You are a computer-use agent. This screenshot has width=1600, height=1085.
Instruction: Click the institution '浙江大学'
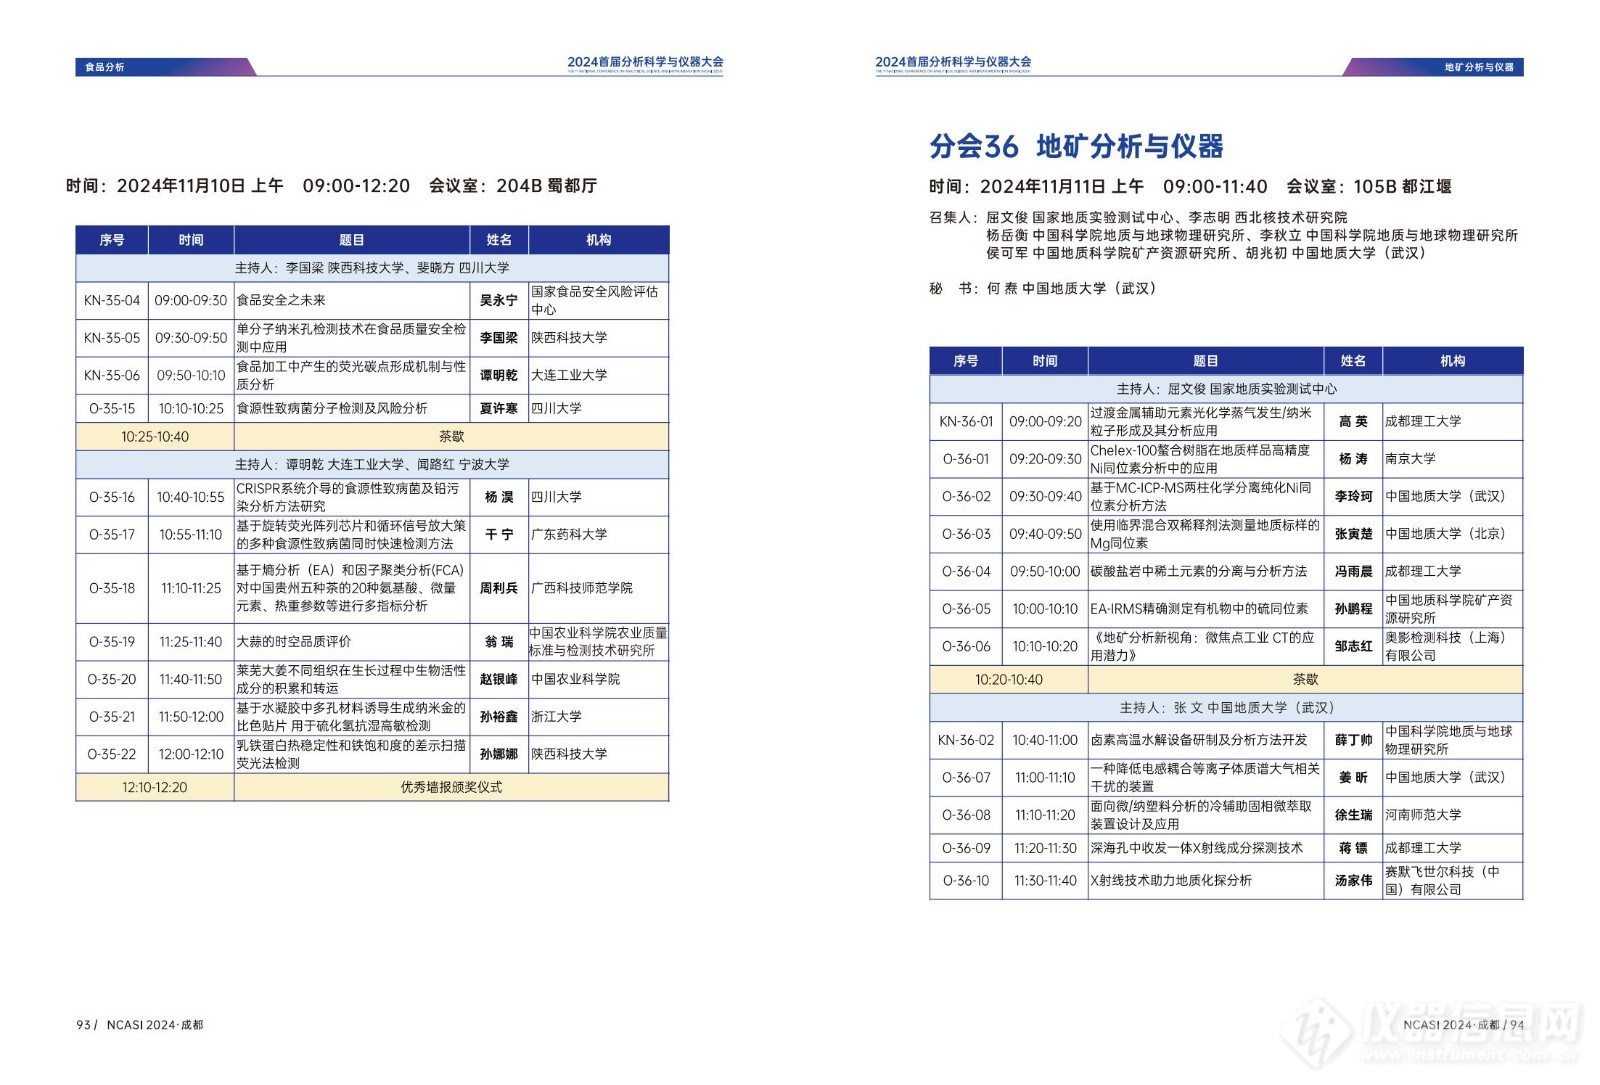[x=556, y=717]
